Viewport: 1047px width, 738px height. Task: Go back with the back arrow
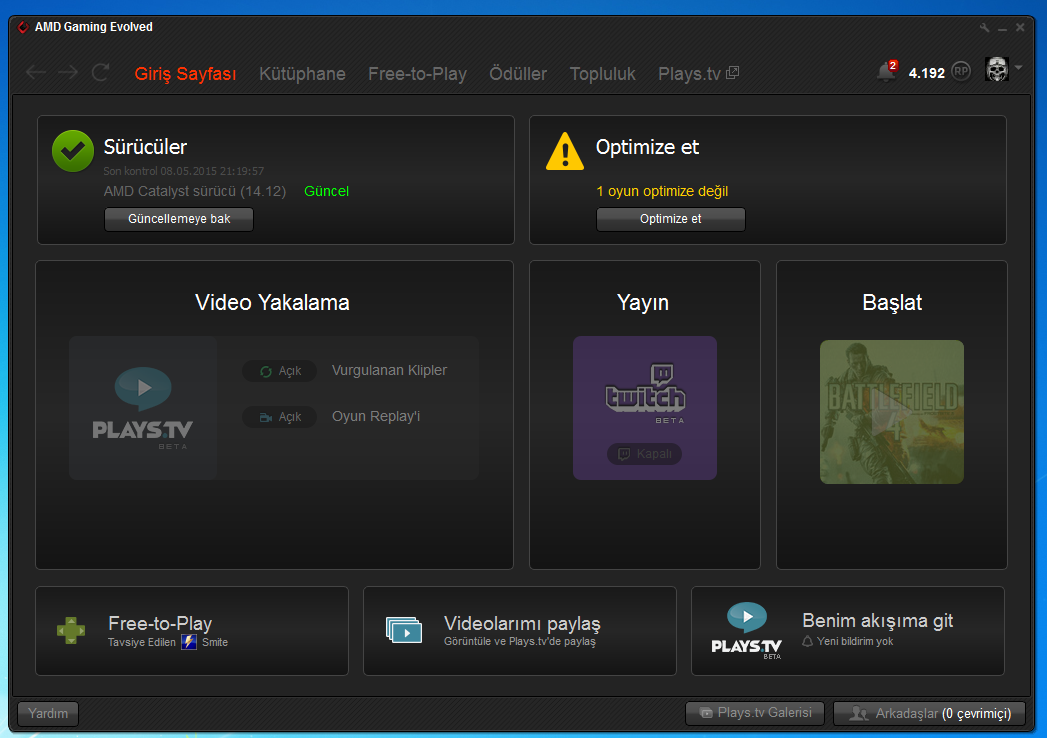coord(35,72)
